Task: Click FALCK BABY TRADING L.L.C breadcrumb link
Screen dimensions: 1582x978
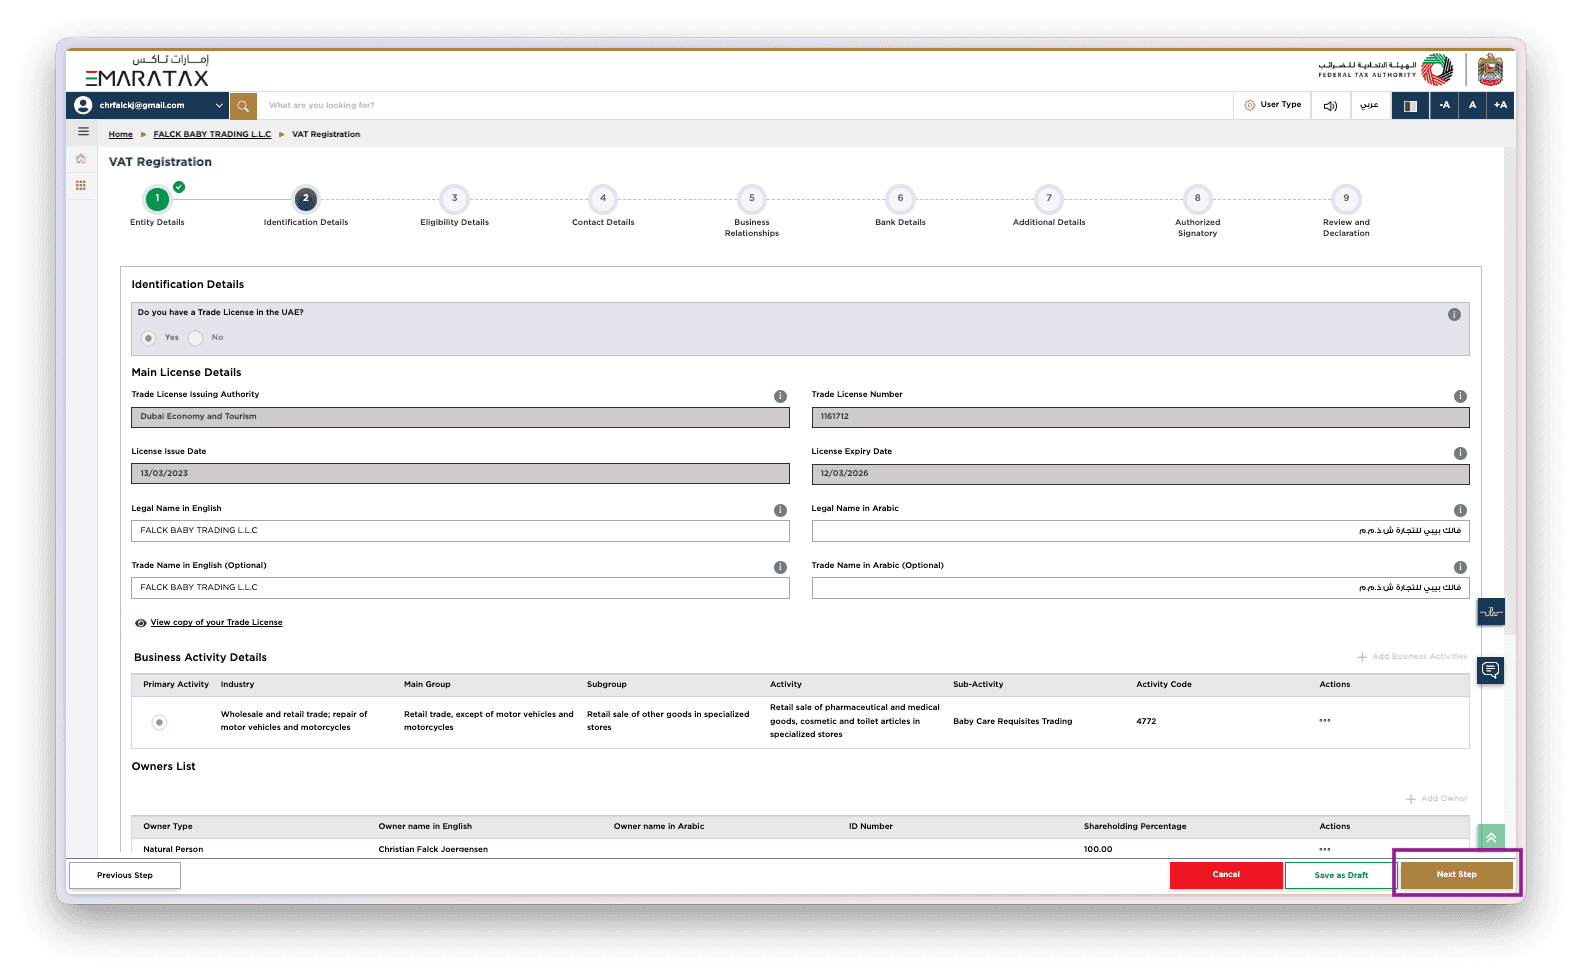Action: [212, 134]
